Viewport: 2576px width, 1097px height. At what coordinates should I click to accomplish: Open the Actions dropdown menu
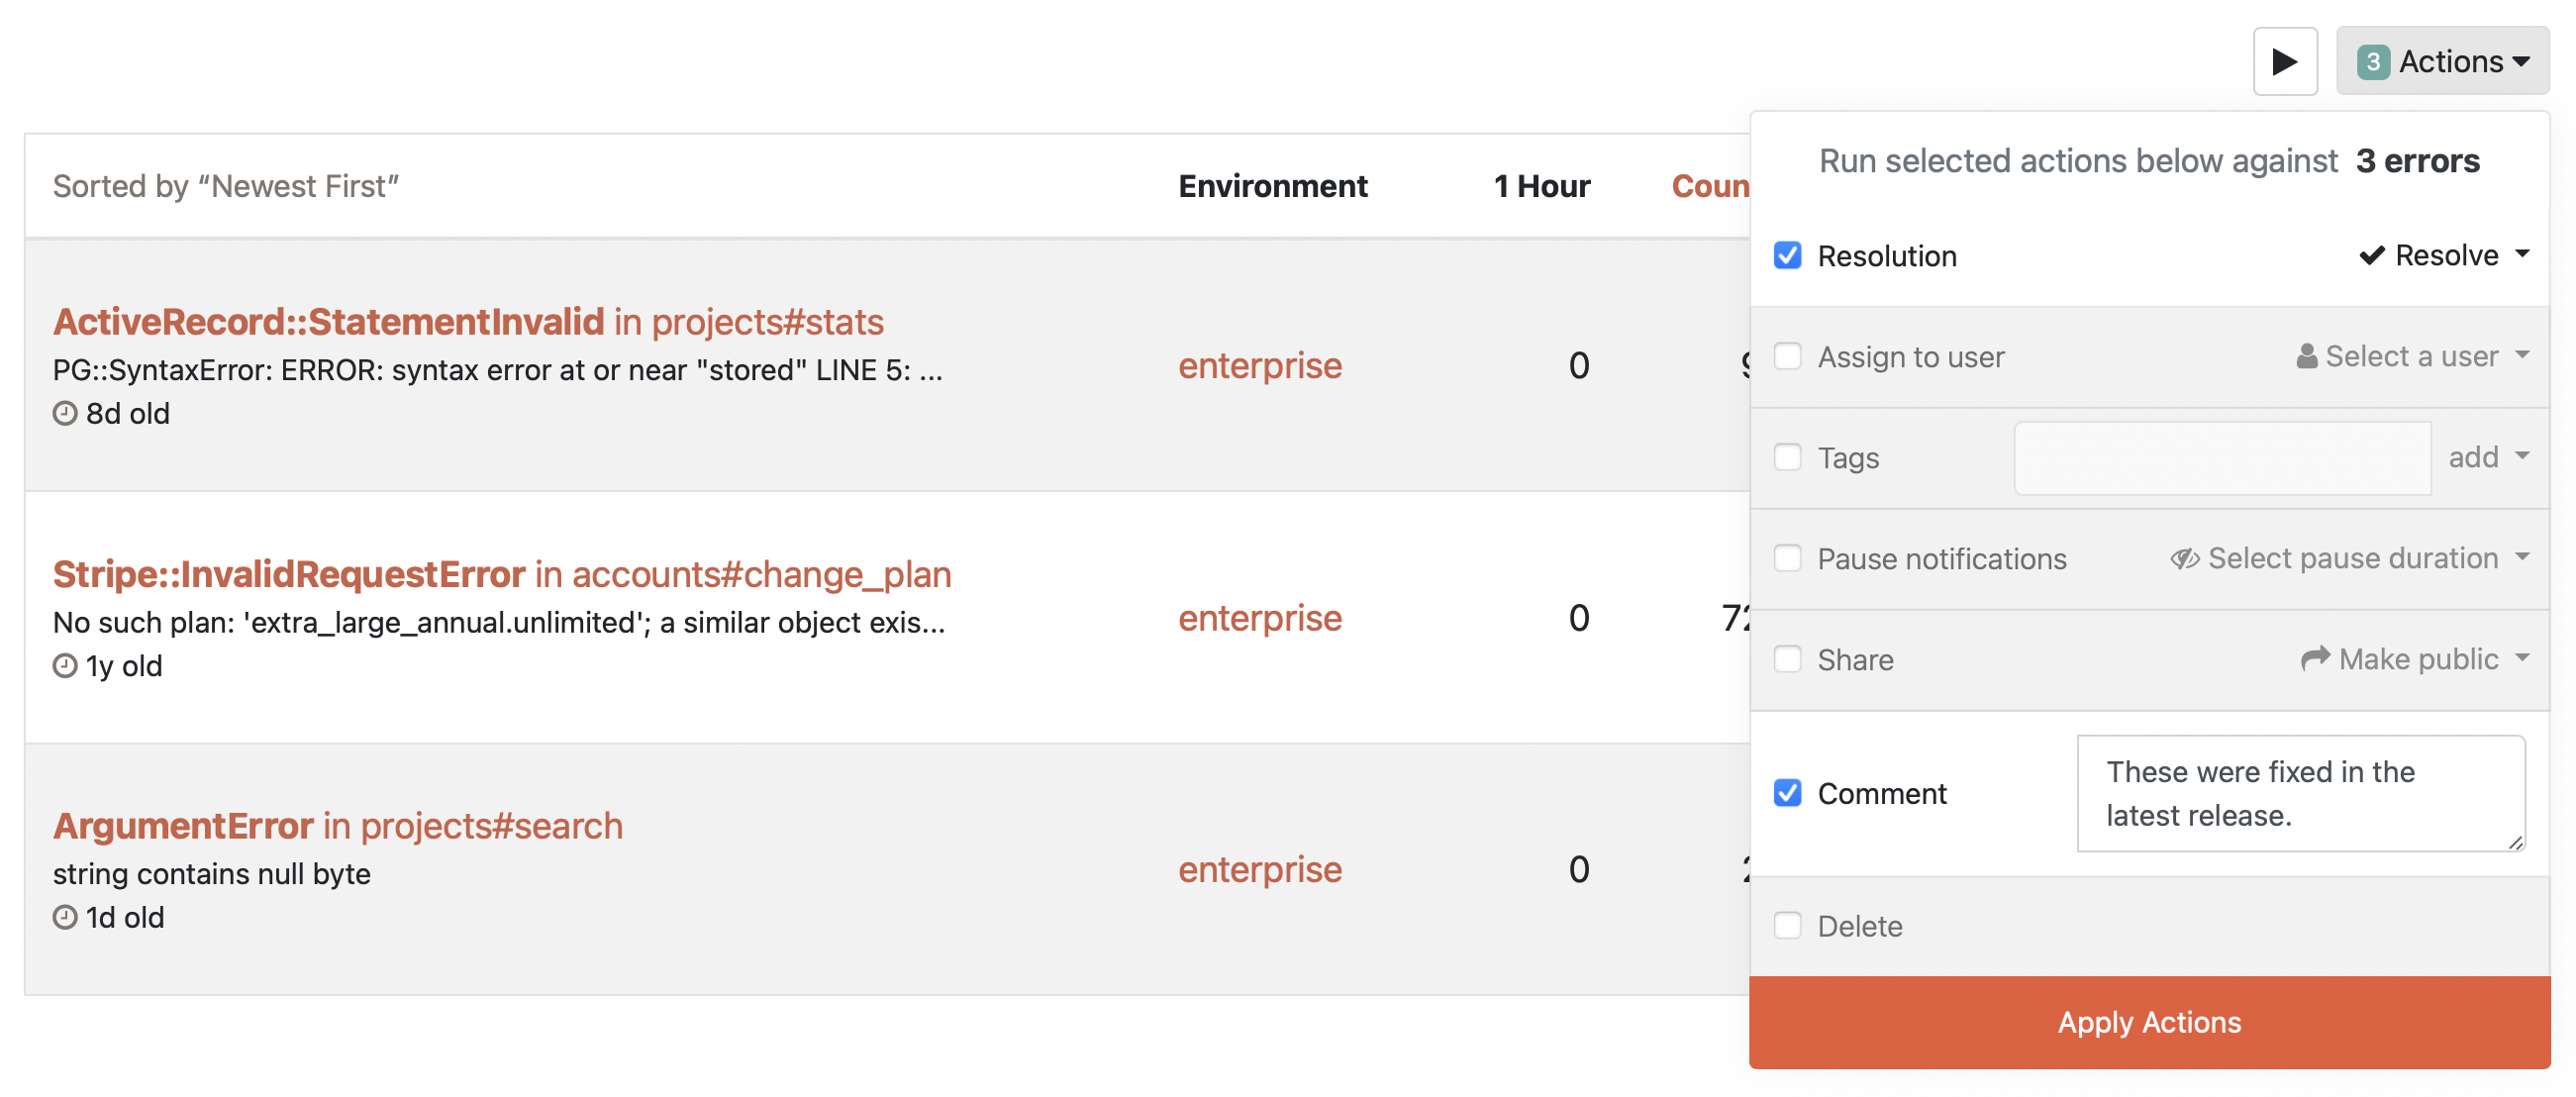(2442, 62)
